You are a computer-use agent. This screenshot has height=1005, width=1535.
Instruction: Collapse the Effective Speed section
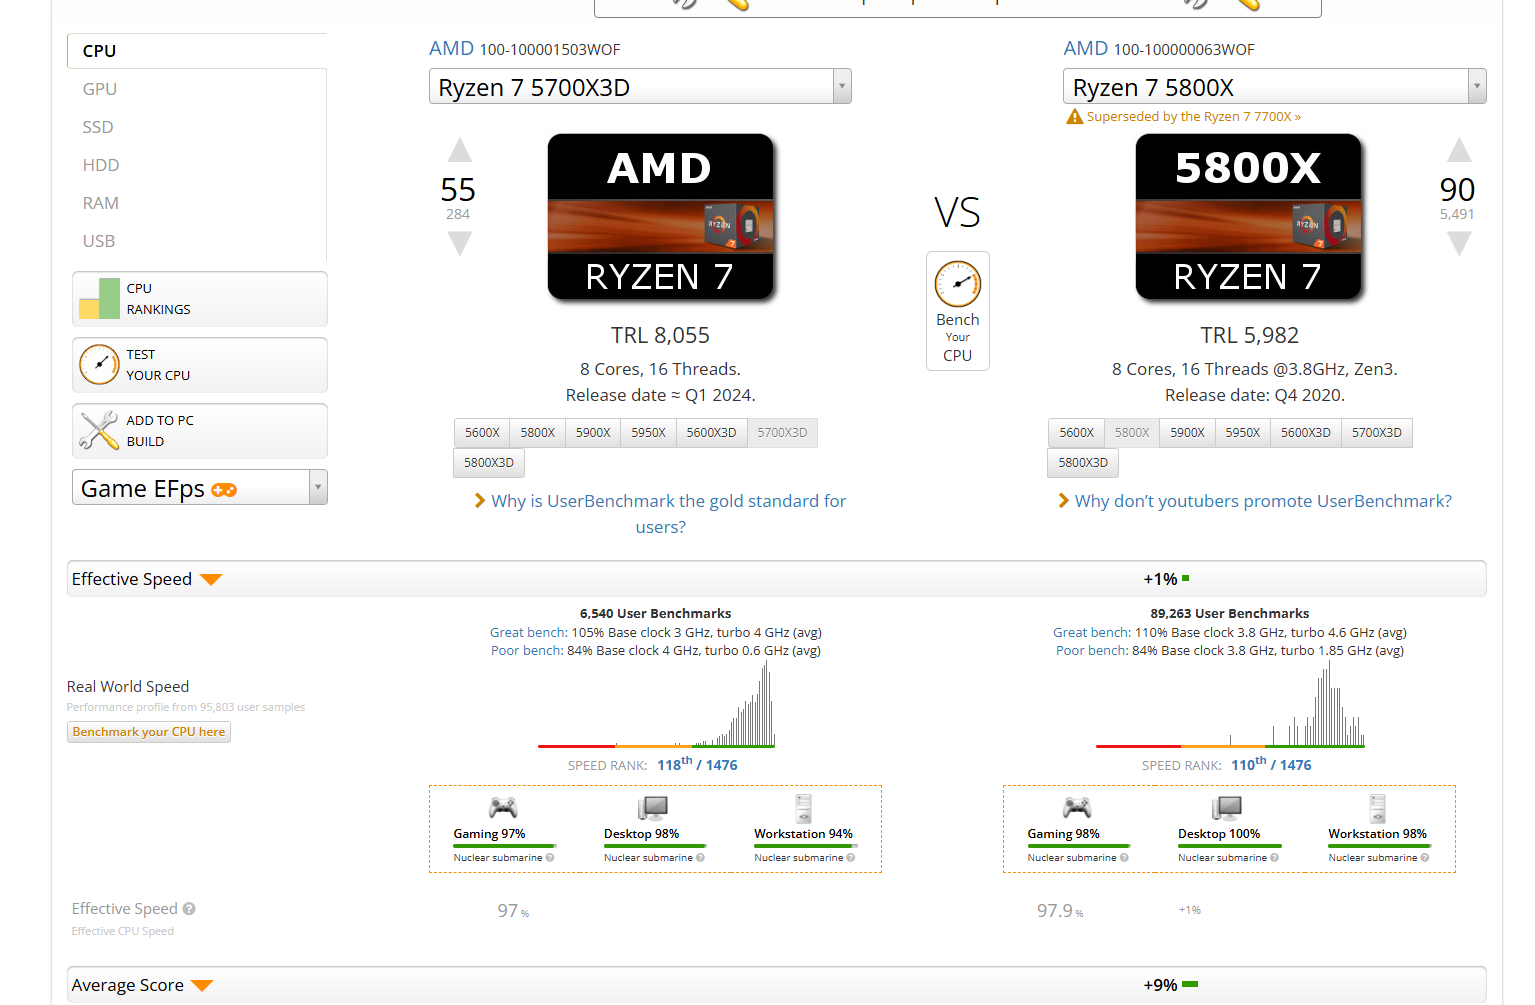point(211,580)
